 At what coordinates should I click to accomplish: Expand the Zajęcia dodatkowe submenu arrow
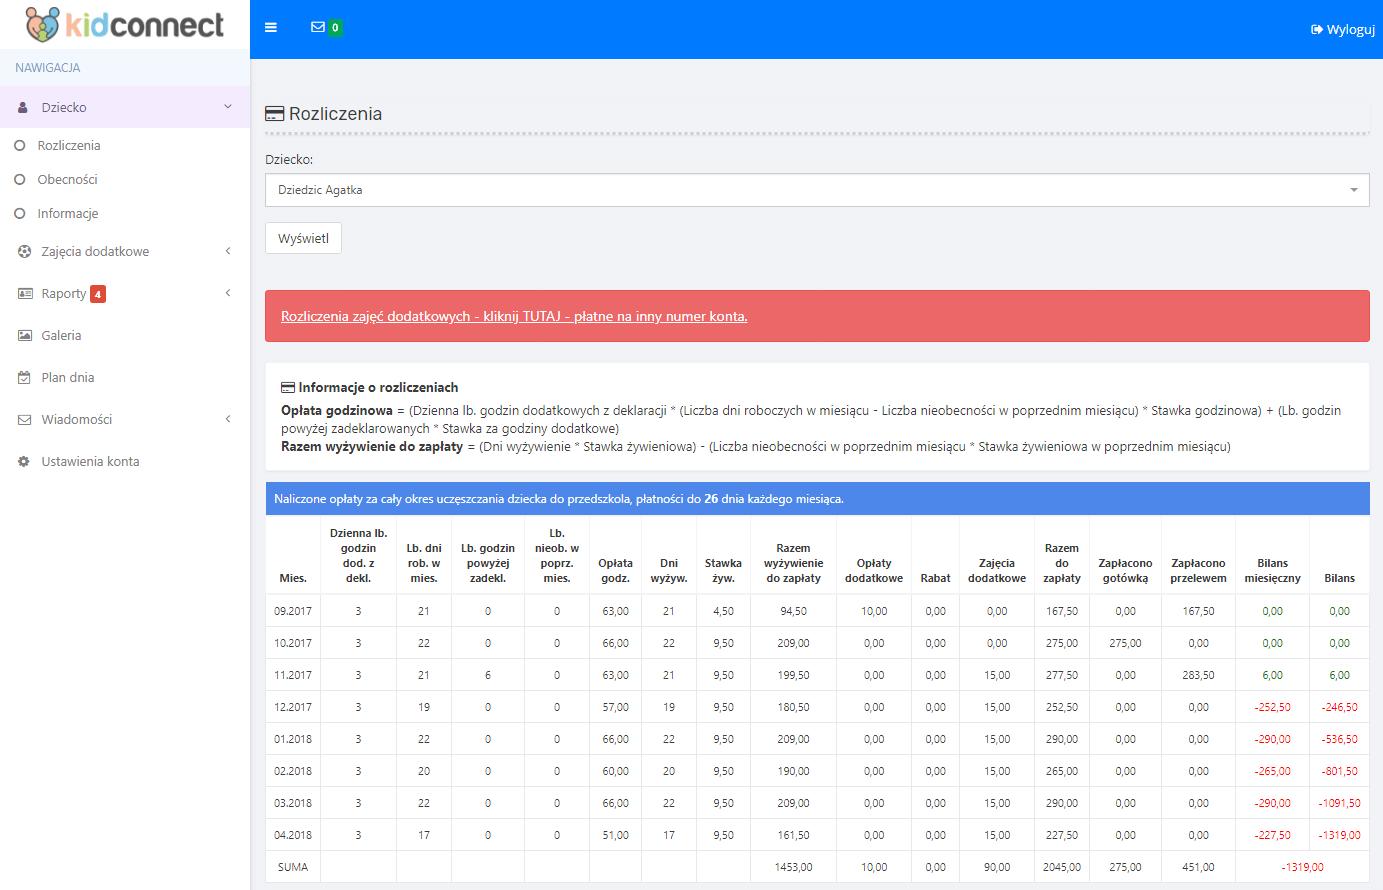point(228,251)
